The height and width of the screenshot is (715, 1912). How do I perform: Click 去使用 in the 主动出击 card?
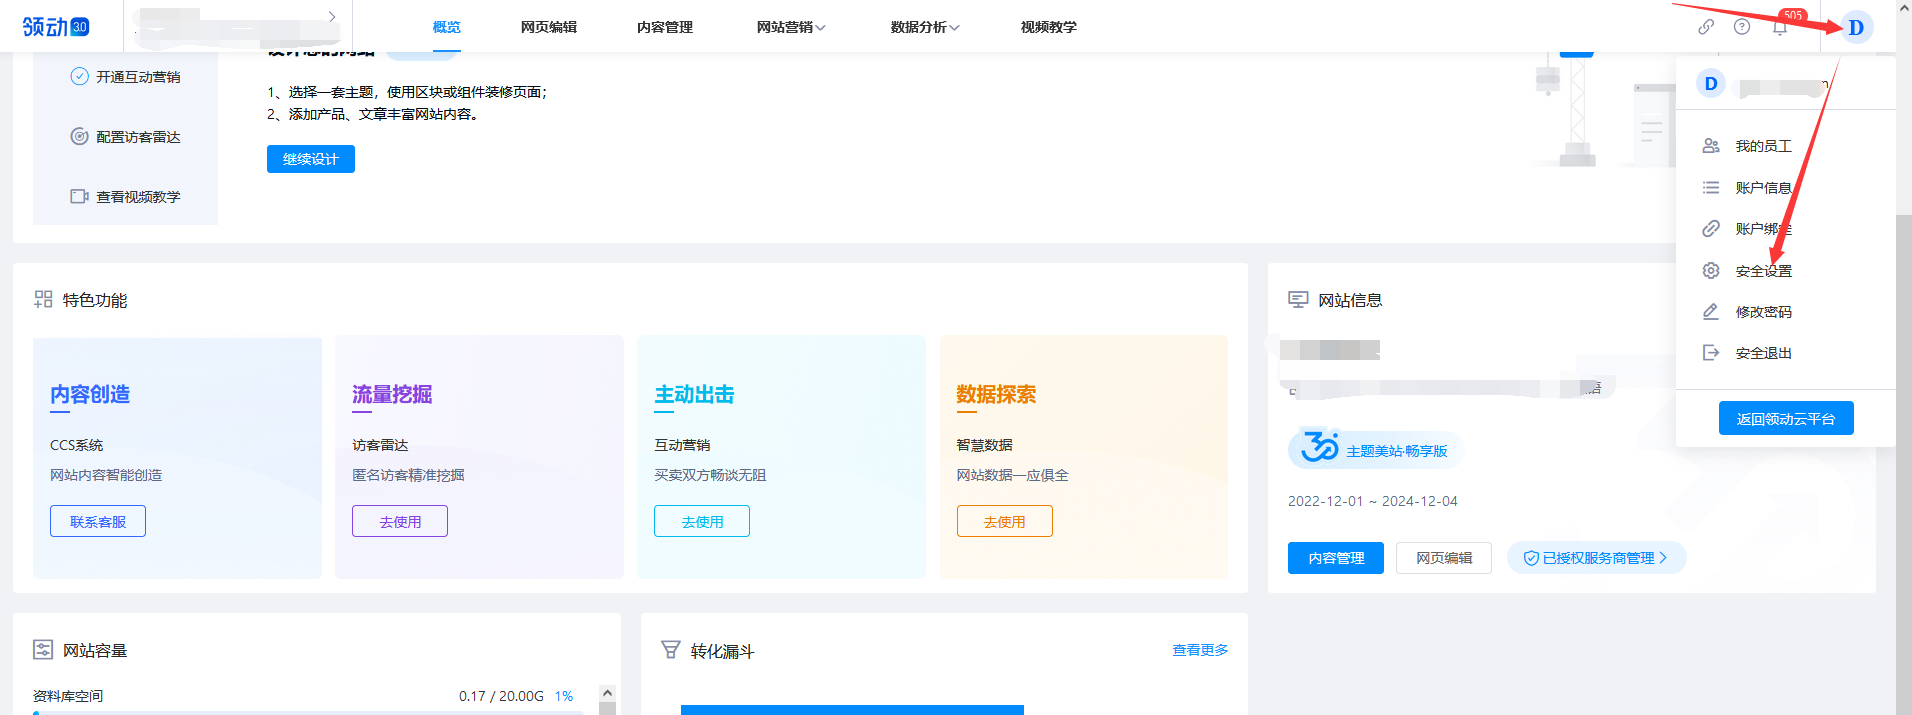click(x=702, y=521)
